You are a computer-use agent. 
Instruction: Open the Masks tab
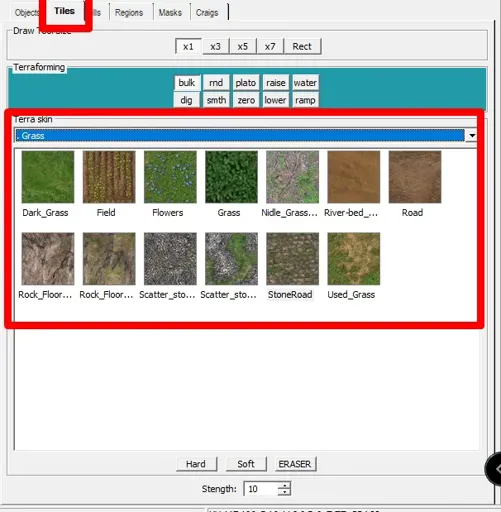pos(170,13)
